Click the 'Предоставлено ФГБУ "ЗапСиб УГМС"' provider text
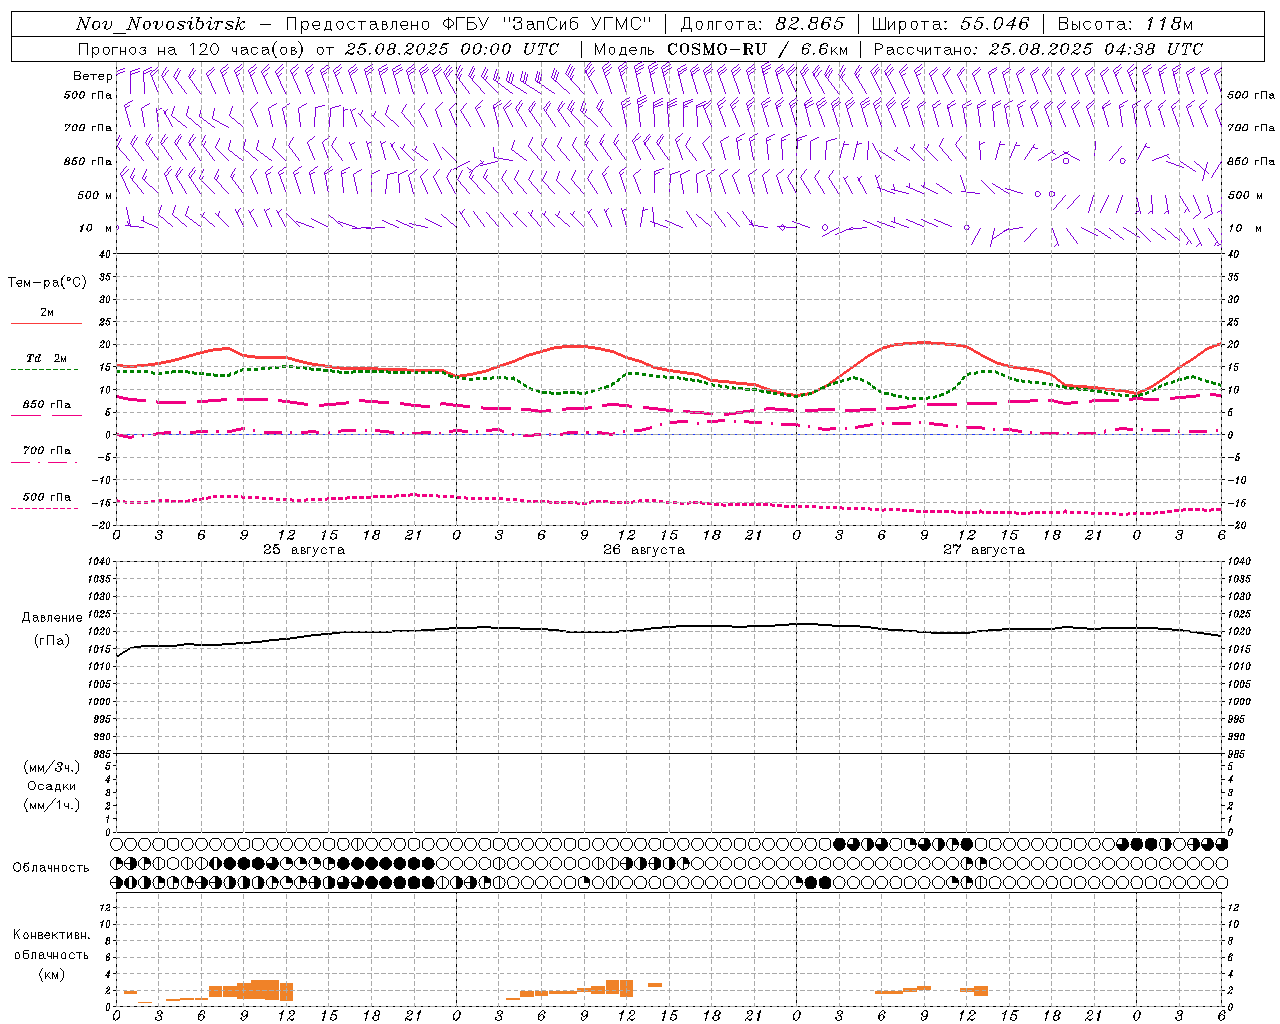This screenshot has height=1024, width=1280. [468, 24]
